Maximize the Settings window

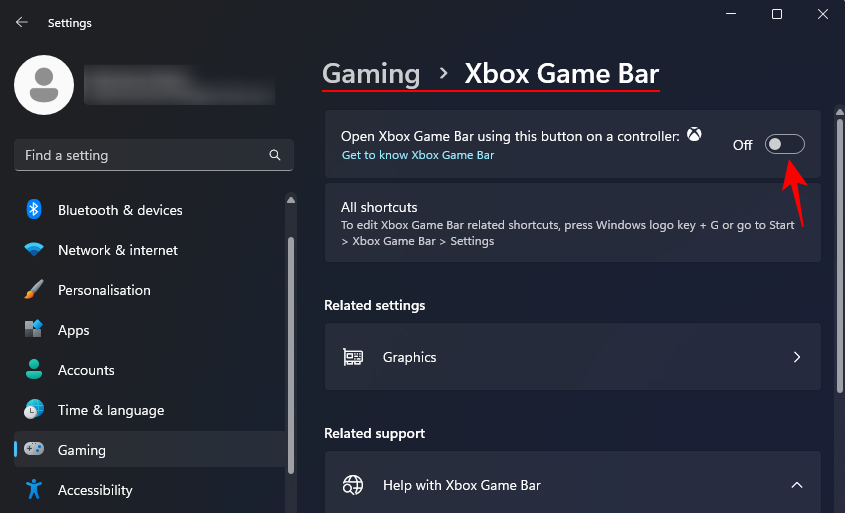[x=777, y=14]
